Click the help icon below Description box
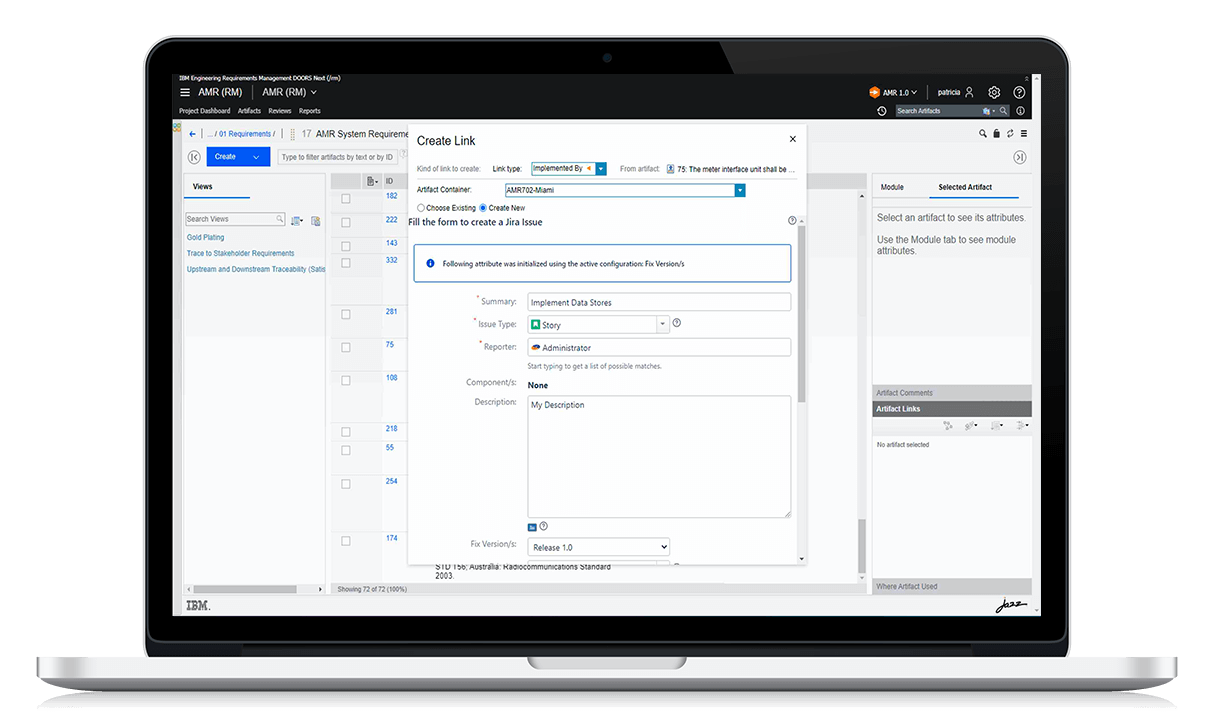Image resolution: width=1214 pixels, height=725 pixels. pyautogui.click(x=544, y=526)
